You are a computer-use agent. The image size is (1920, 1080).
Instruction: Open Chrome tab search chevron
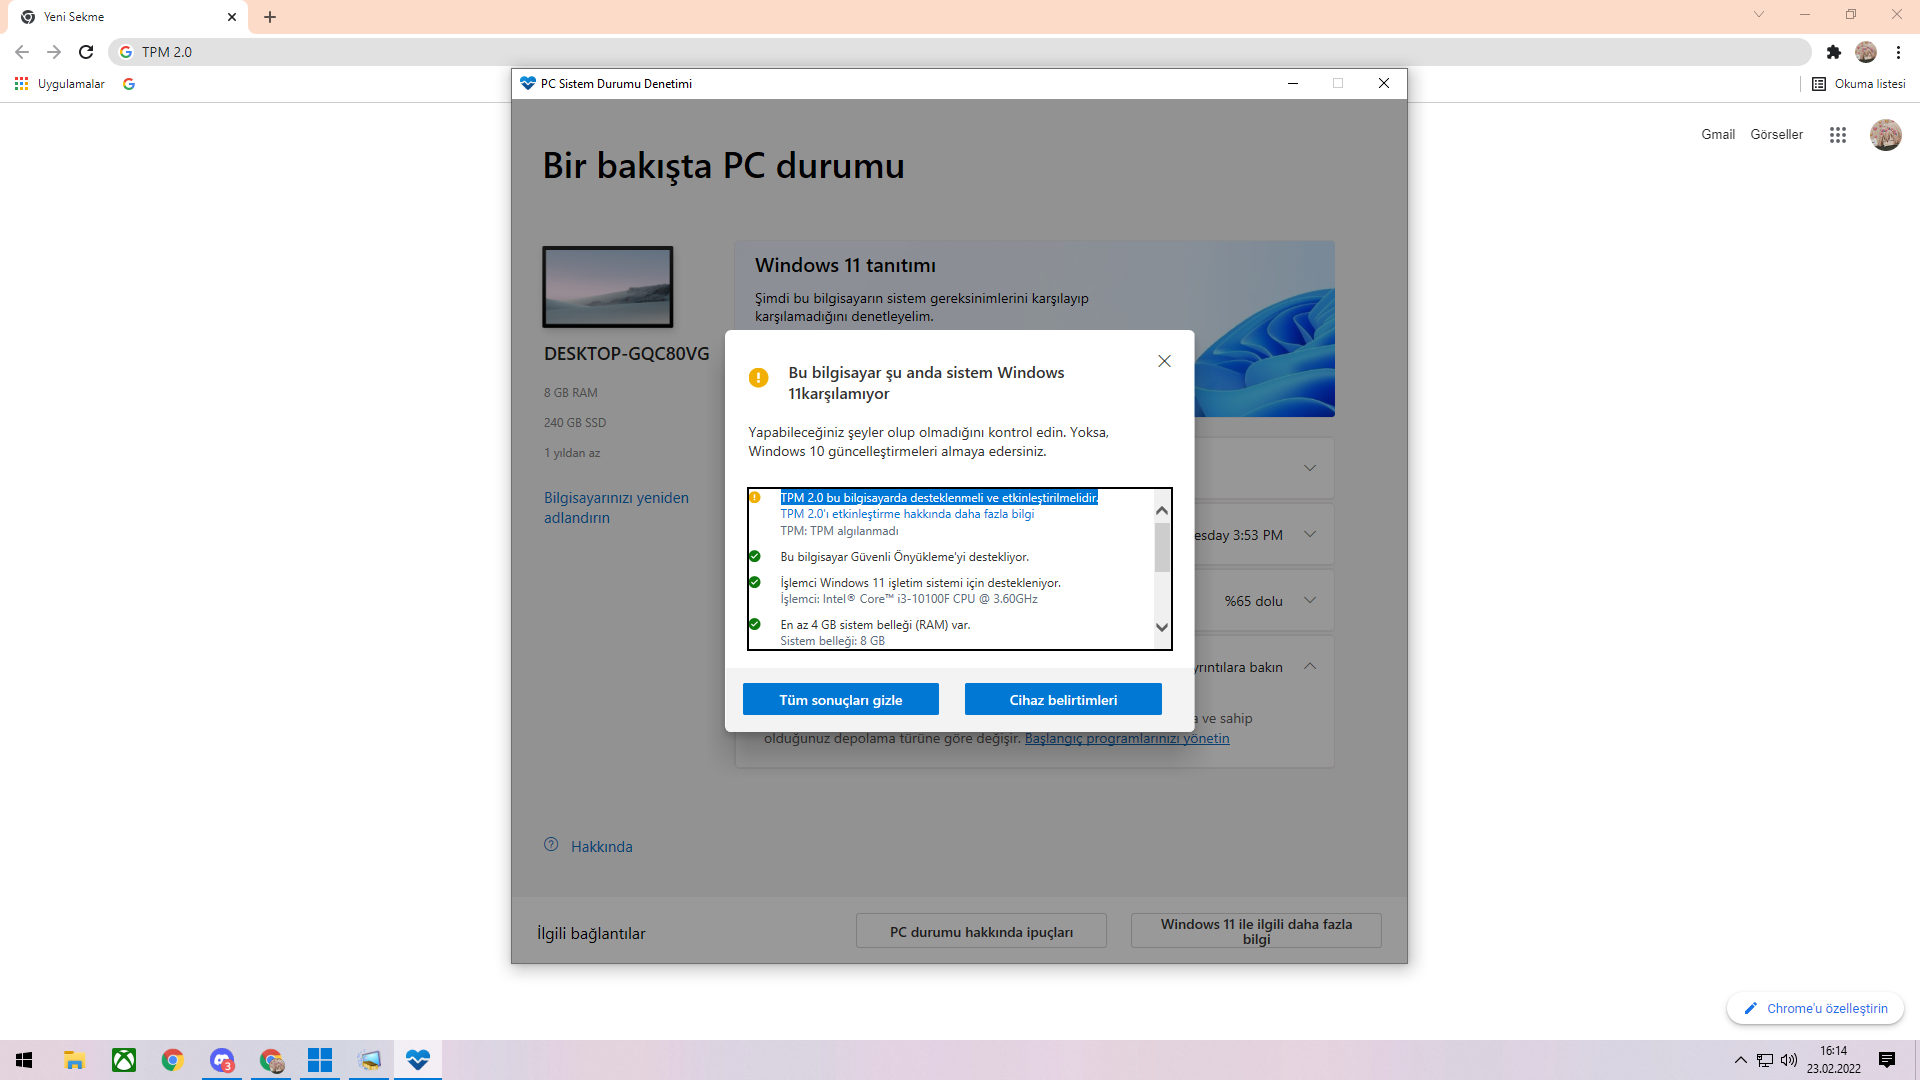(1759, 15)
